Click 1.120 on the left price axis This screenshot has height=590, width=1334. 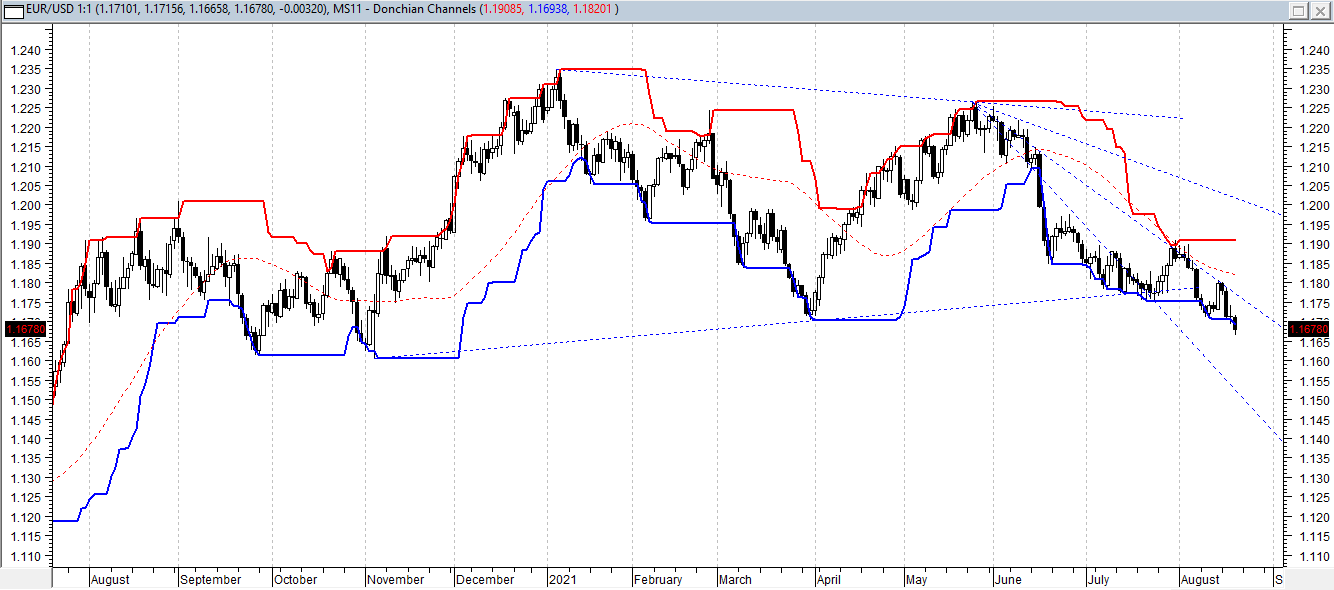pyautogui.click(x=24, y=517)
